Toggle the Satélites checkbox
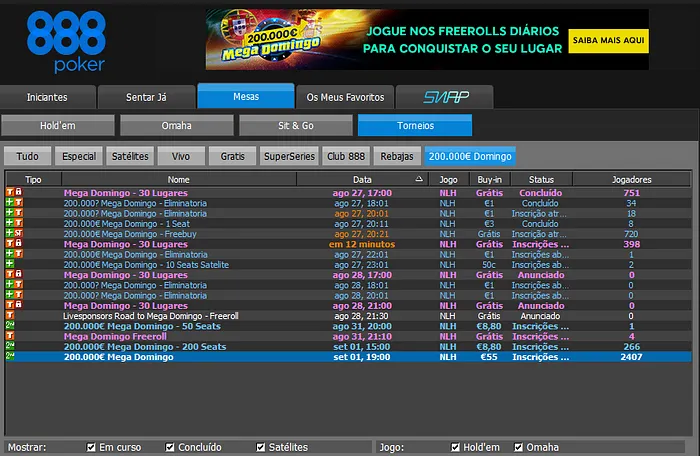 tap(261, 447)
